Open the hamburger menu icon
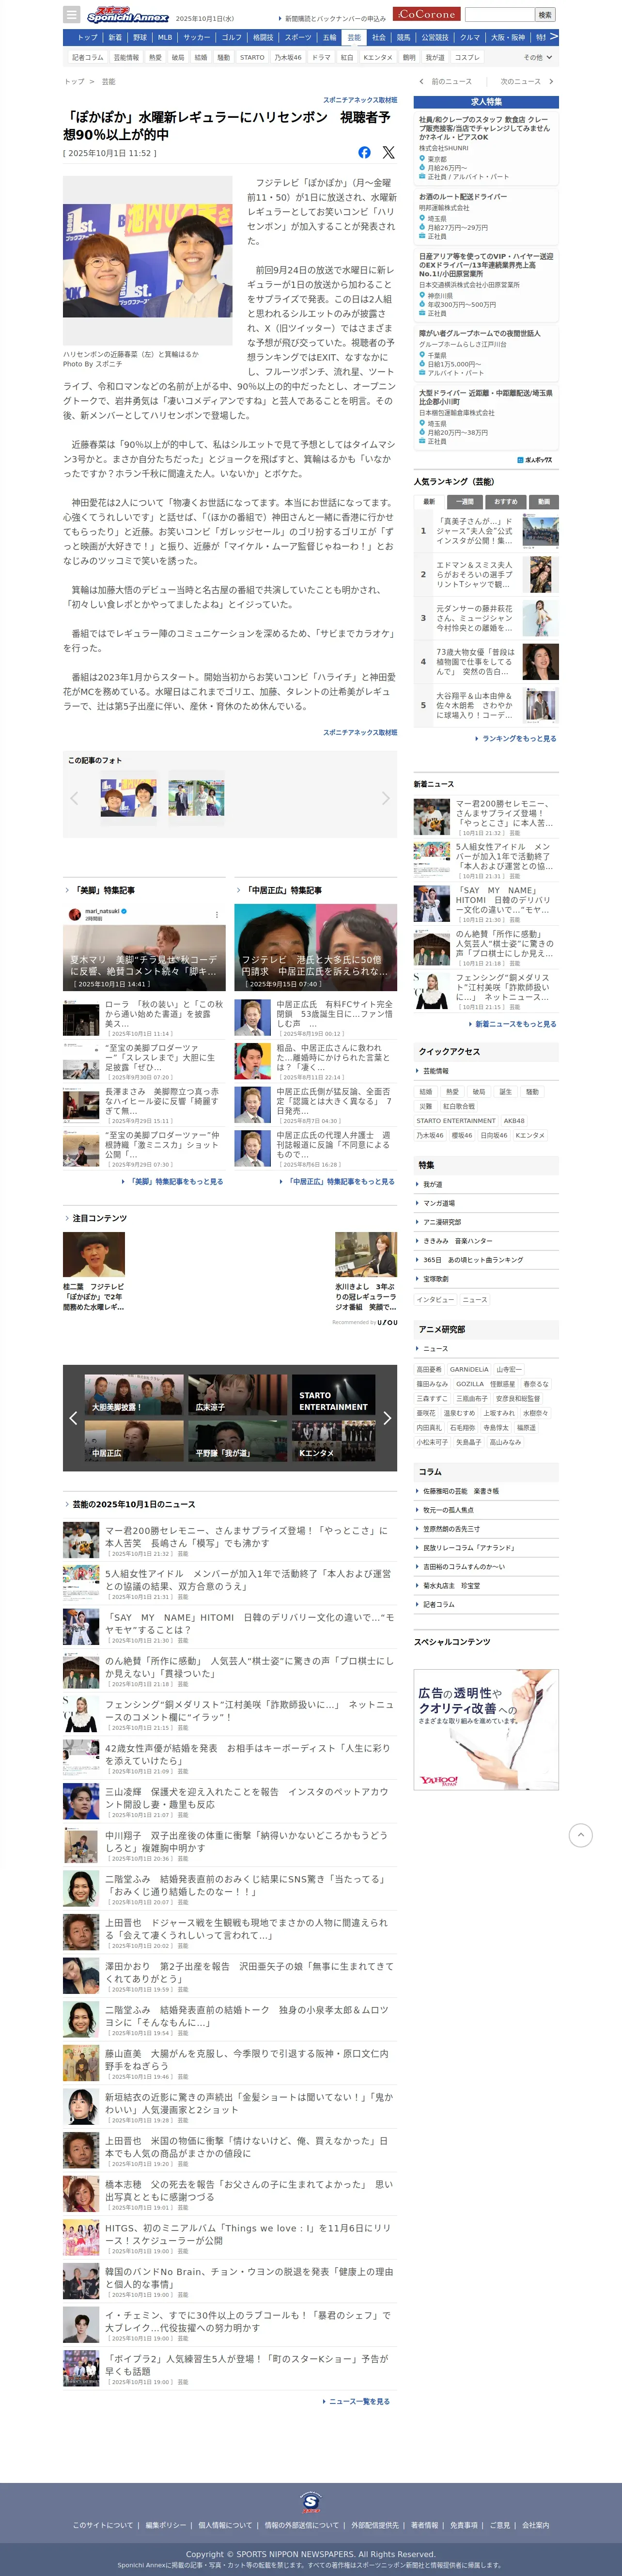The image size is (622, 2576). coord(71,15)
